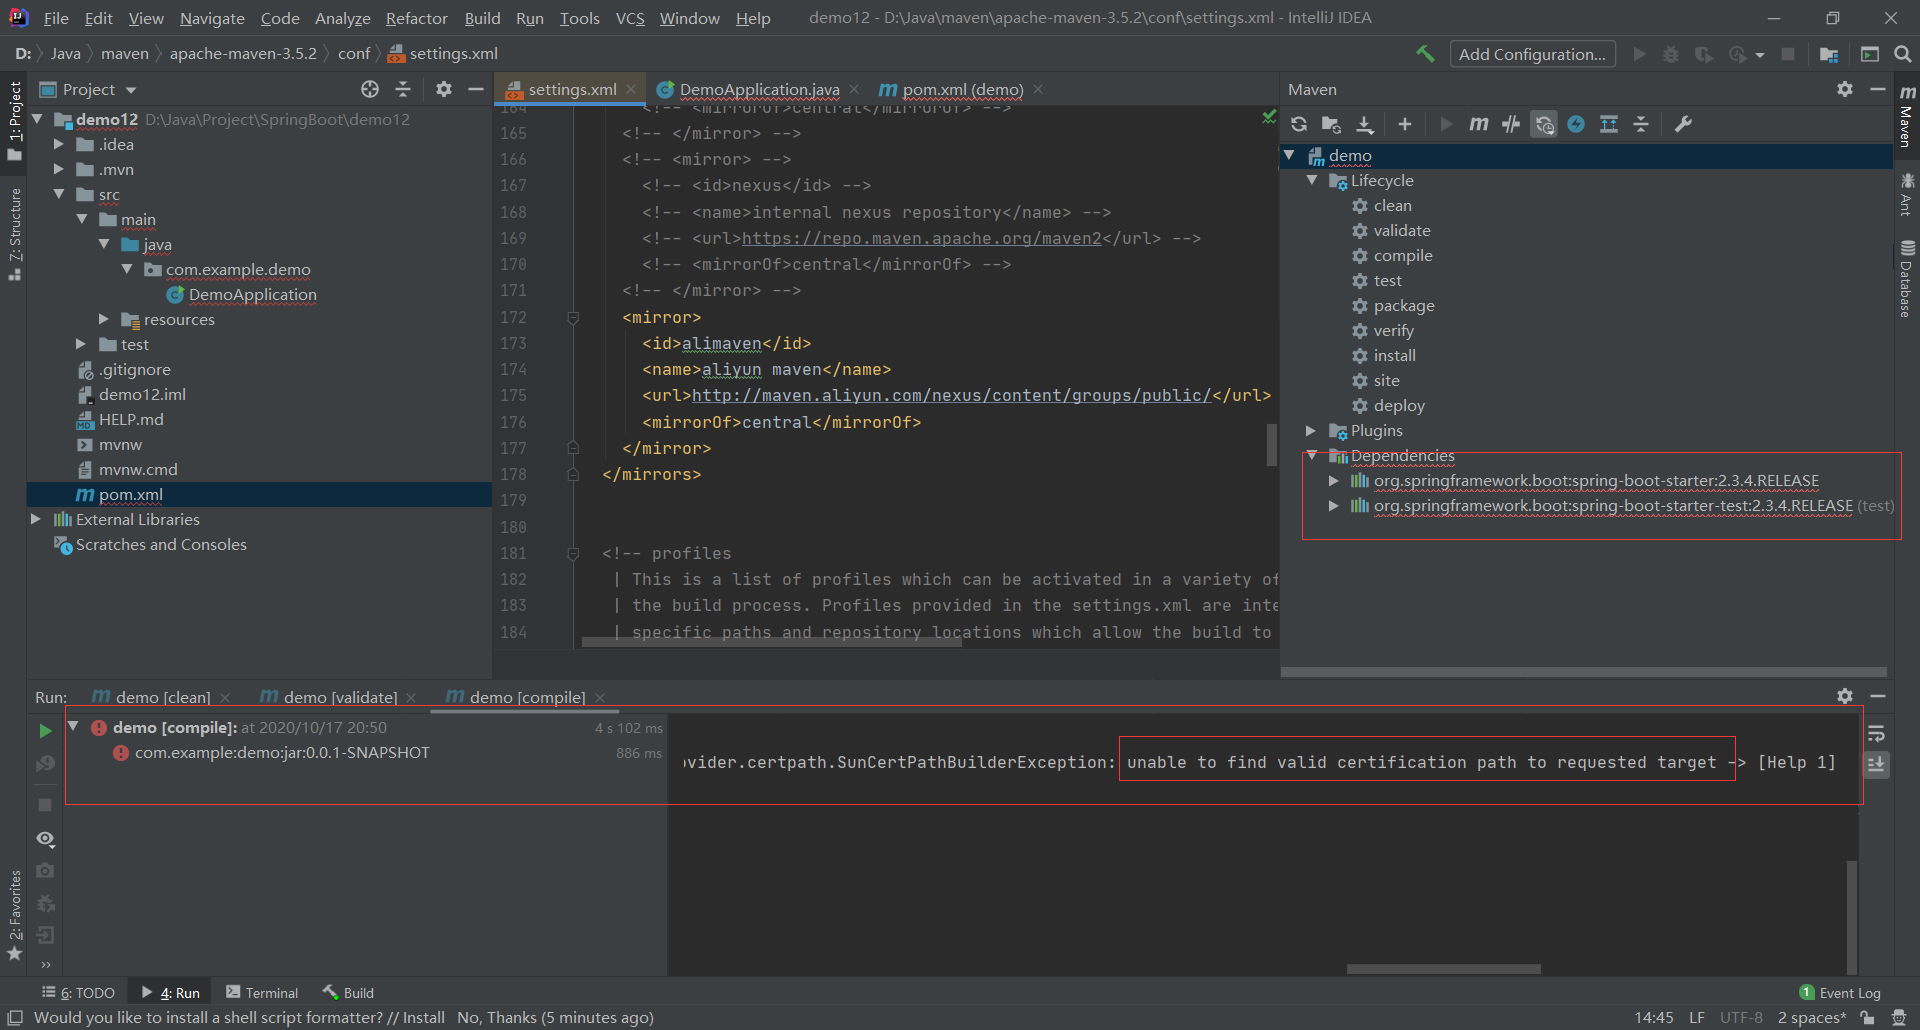Toggle soft-wrap in Run console
1920x1030 pixels.
(1876, 733)
